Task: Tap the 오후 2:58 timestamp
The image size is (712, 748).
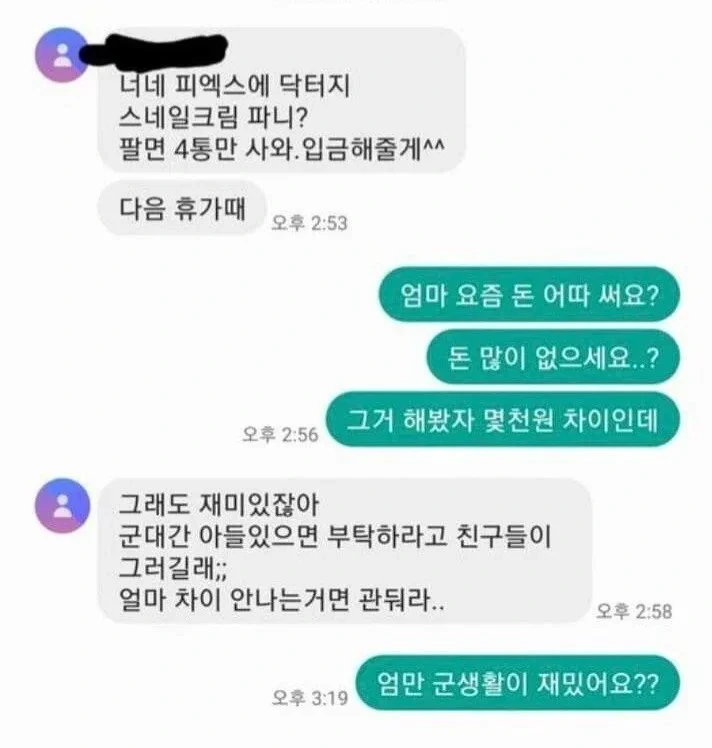Action: pyautogui.click(x=634, y=611)
